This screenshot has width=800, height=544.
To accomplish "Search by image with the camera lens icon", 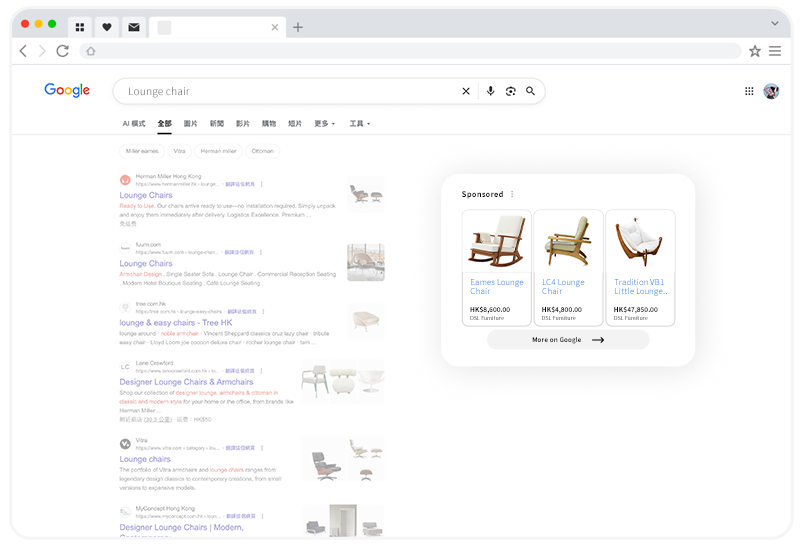I will 510,91.
